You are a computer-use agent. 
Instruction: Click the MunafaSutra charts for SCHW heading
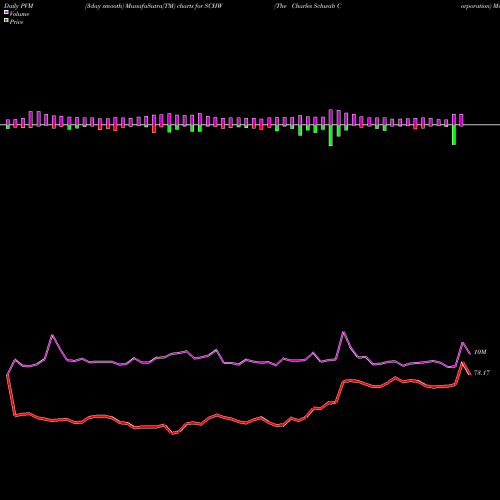point(154,6)
